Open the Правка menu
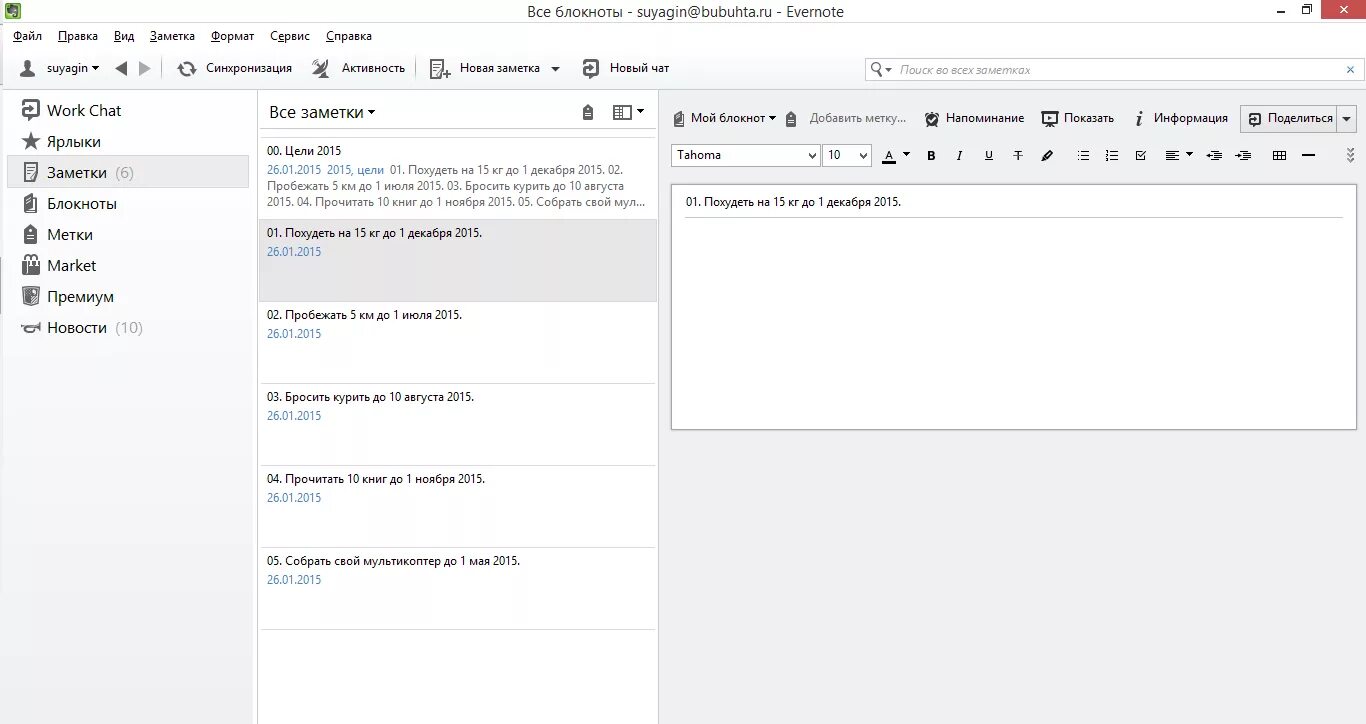1366x724 pixels. [78, 36]
